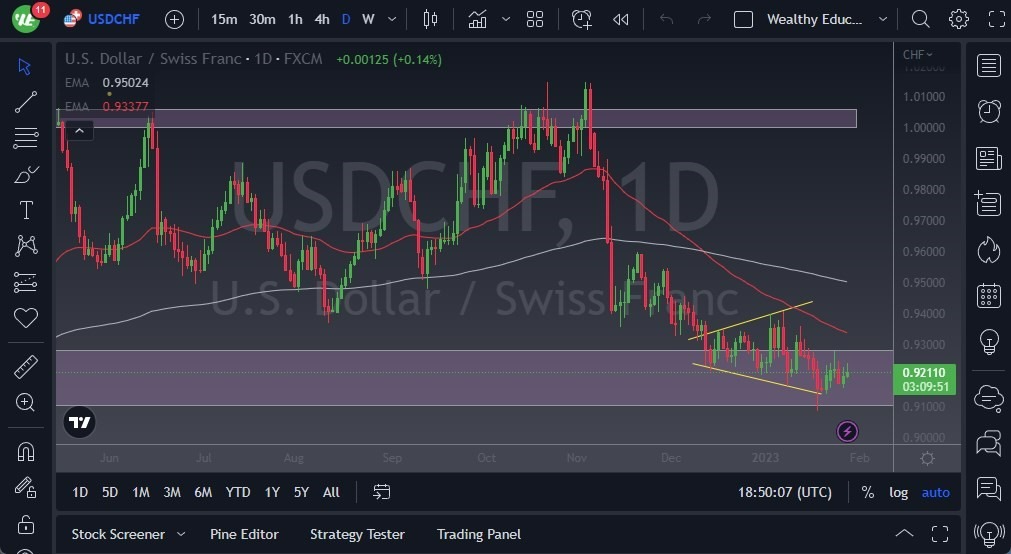Select the 5D date range
The height and width of the screenshot is (554, 1011).
(110, 492)
